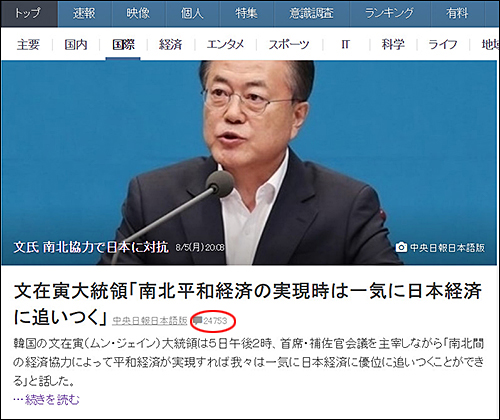Screen dimensions: 500x420
Task: Go to the 特集 tab
Action: (246, 14)
